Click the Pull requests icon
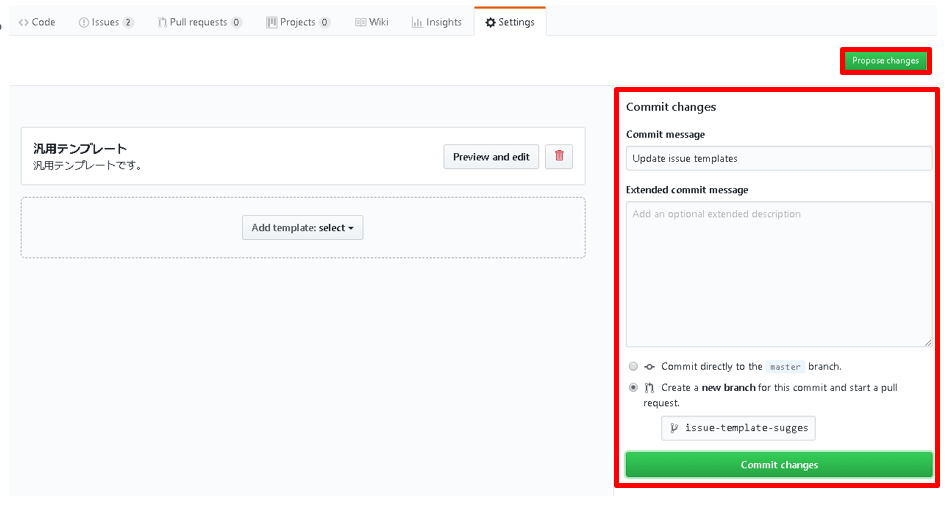949x505 pixels. [162, 22]
